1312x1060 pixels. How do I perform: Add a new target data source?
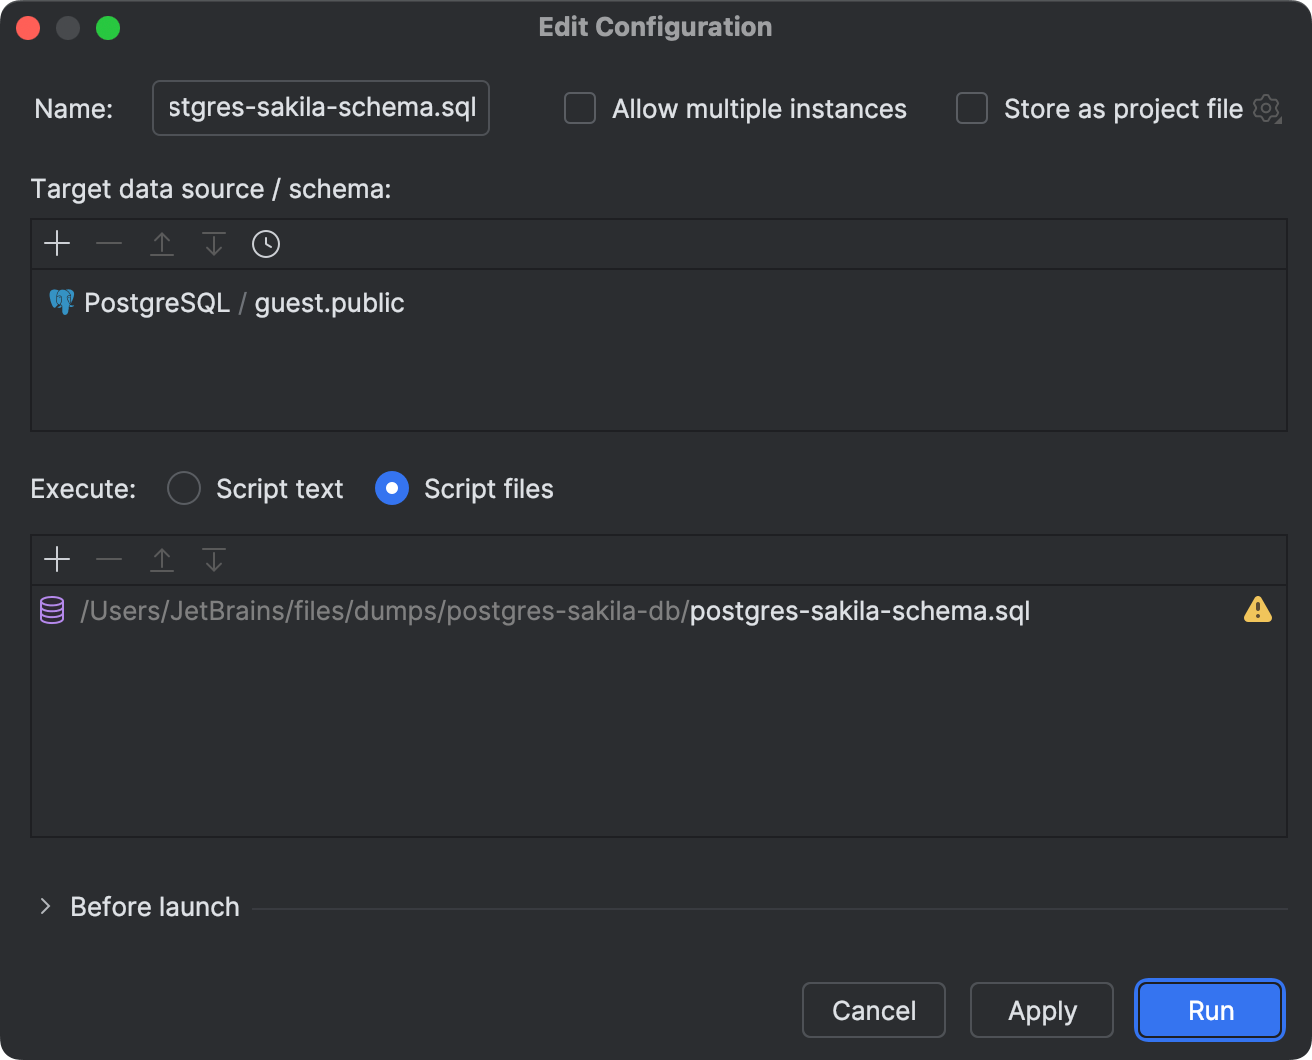click(x=57, y=243)
